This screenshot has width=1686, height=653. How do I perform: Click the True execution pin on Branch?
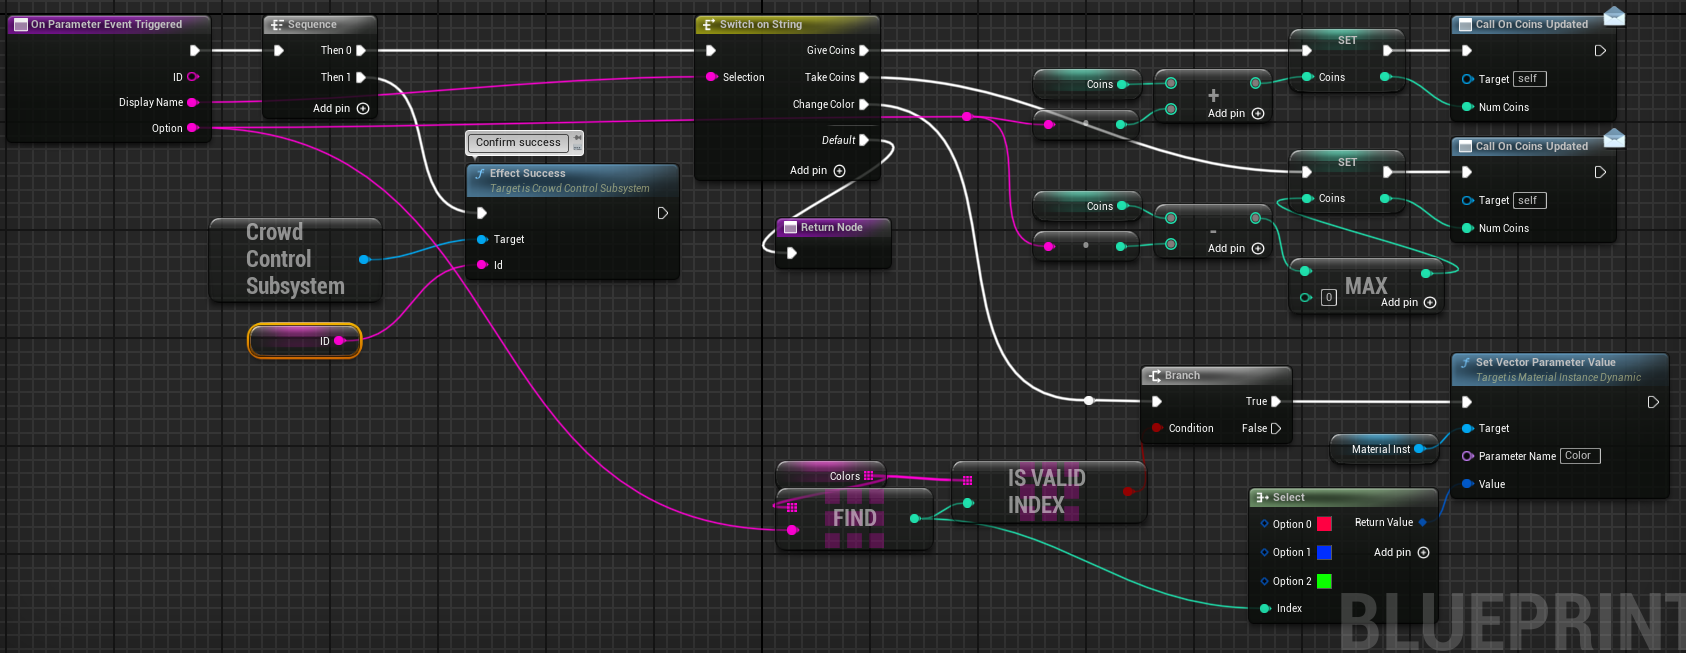1275,401
